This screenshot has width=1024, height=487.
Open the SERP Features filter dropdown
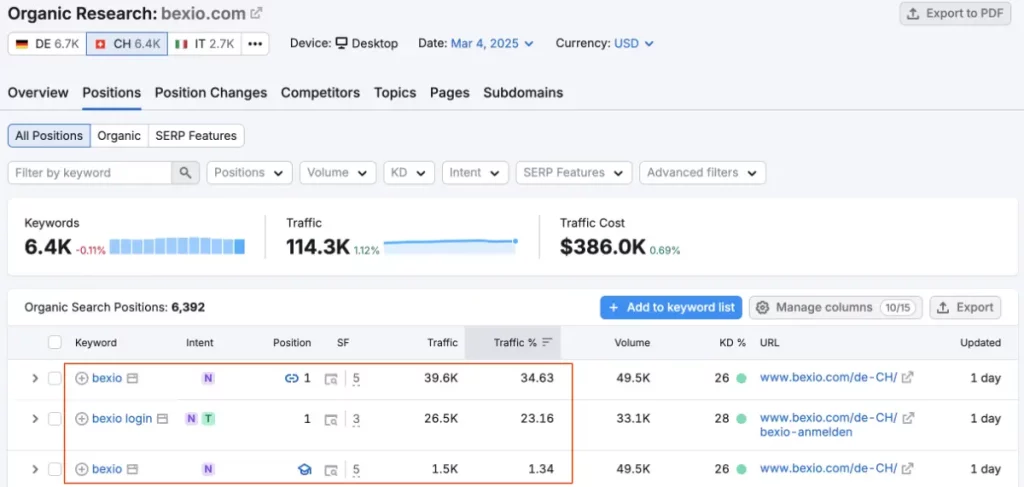(x=574, y=173)
